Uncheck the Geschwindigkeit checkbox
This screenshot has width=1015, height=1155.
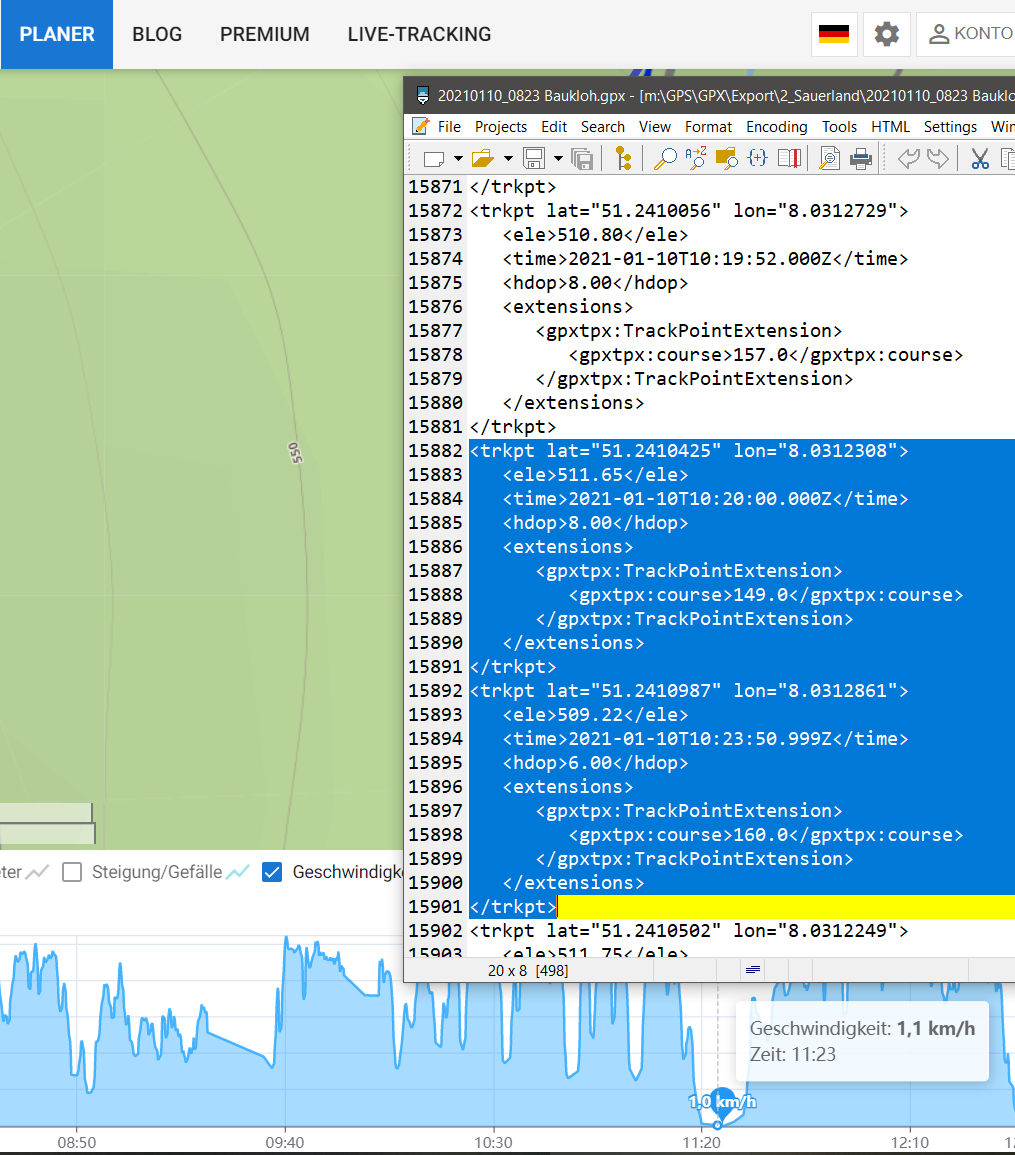pyautogui.click(x=271, y=872)
